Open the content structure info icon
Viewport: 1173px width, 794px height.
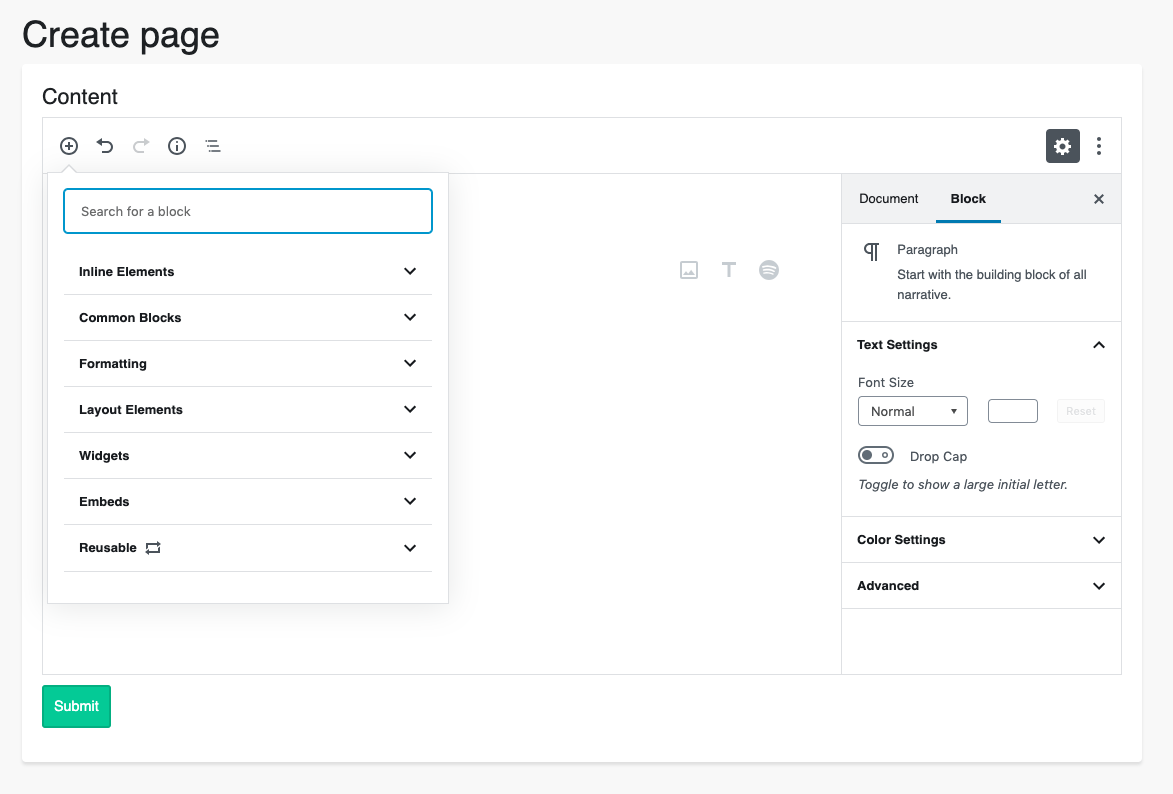click(177, 146)
